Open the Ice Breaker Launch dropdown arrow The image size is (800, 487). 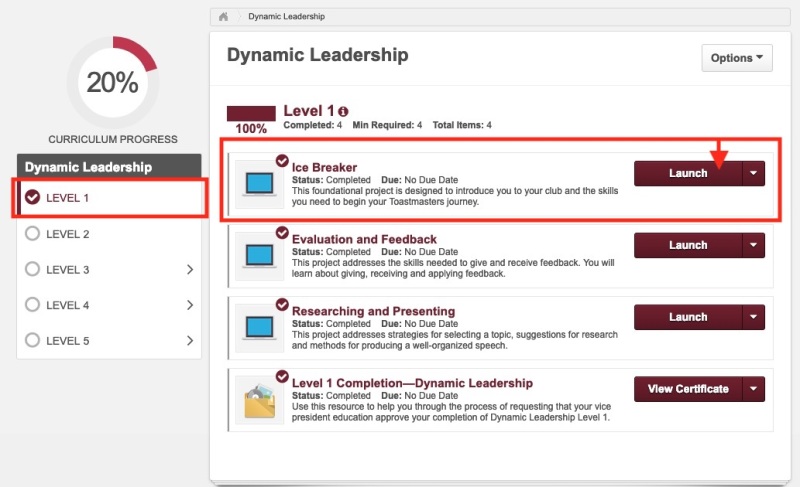coord(754,173)
